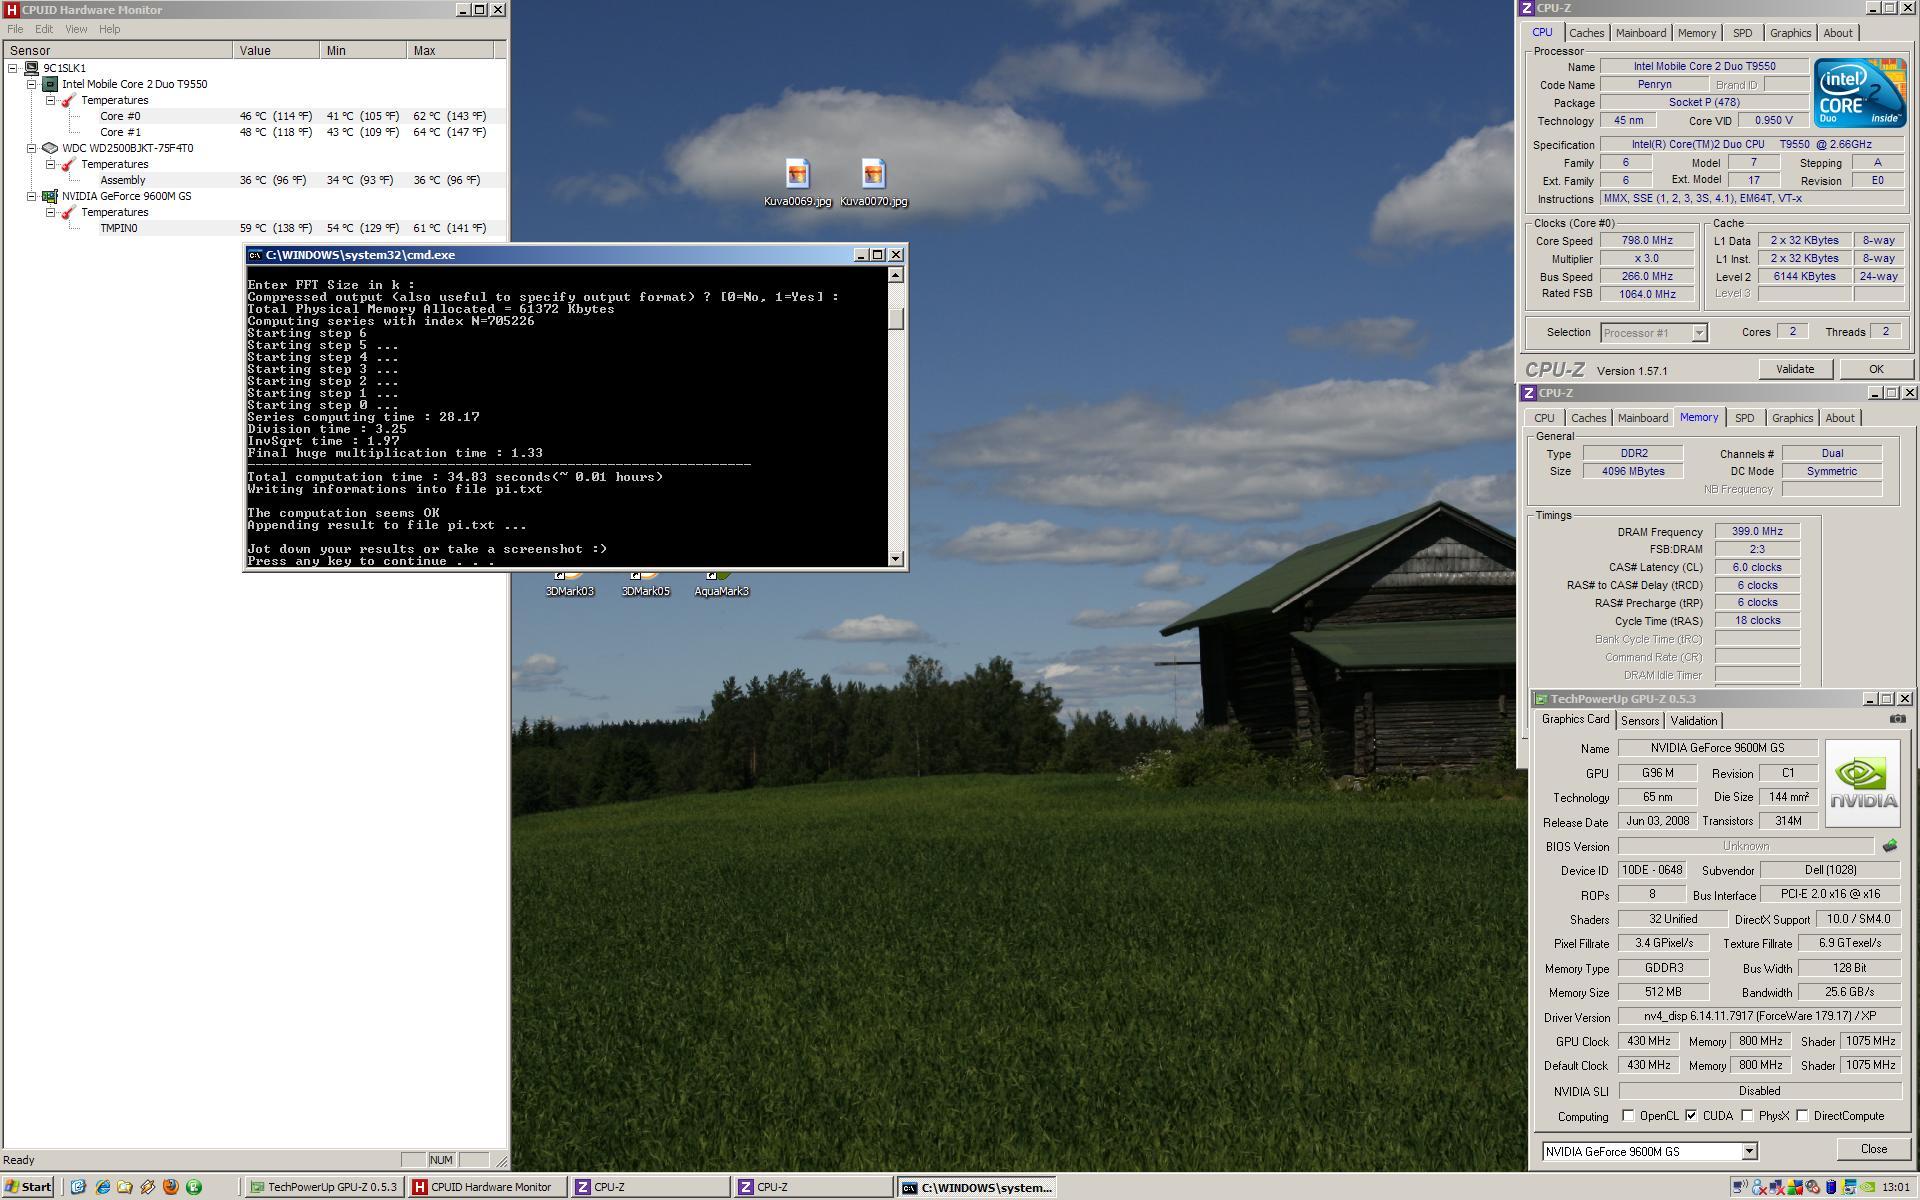Open the Windows Start menu
The height and width of the screenshot is (1200, 1920).
(x=27, y=1187)
